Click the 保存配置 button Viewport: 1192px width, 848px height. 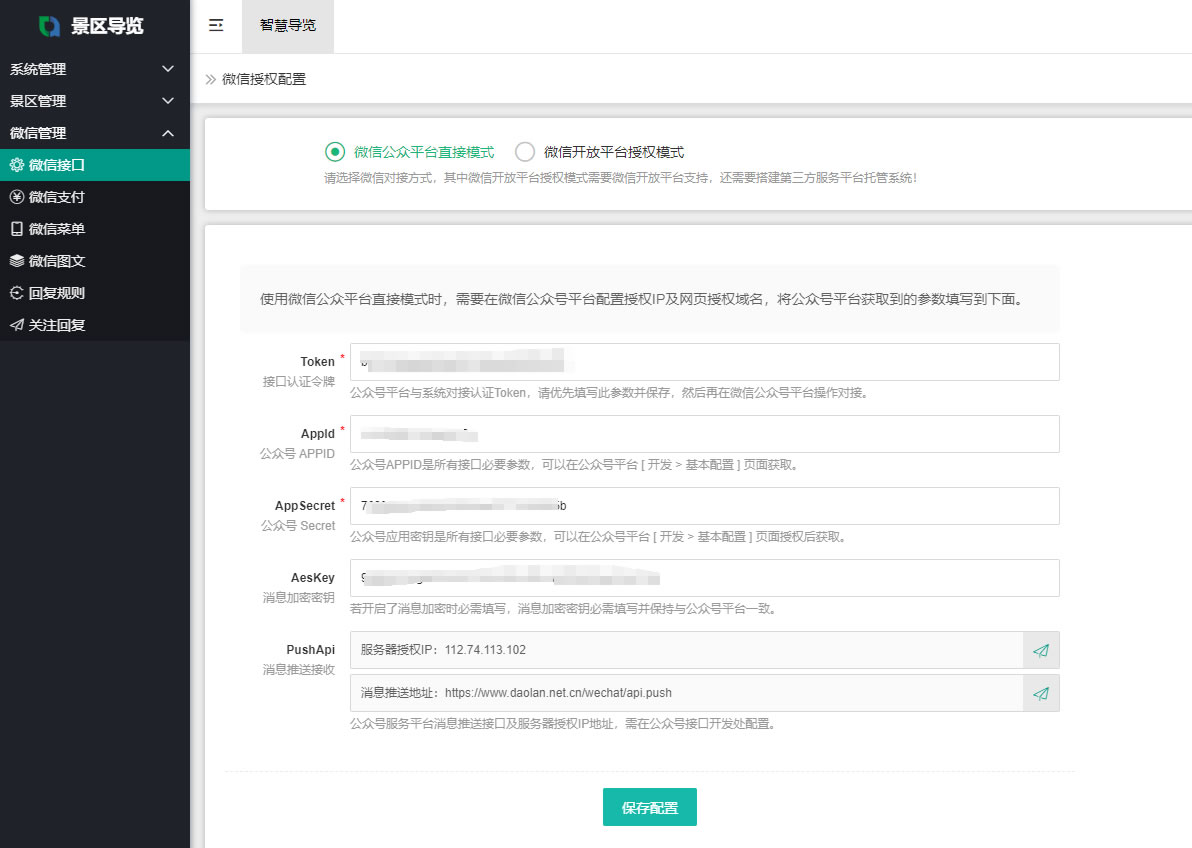coord(649,807)
